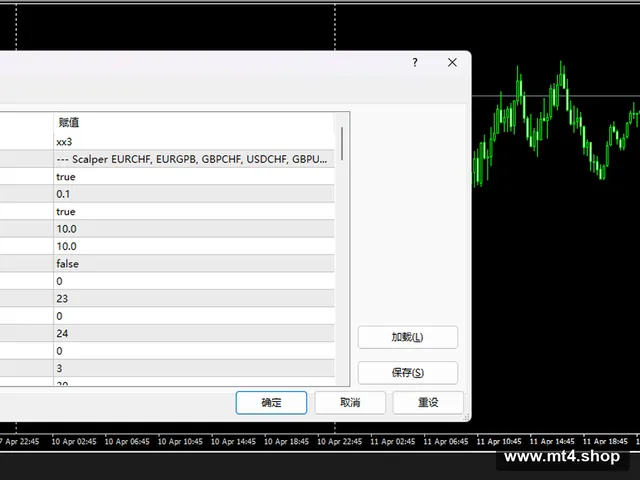This screenshot has height=480, width=640.
Task: Select the value cell showing 3
Action: click(194, 368)
